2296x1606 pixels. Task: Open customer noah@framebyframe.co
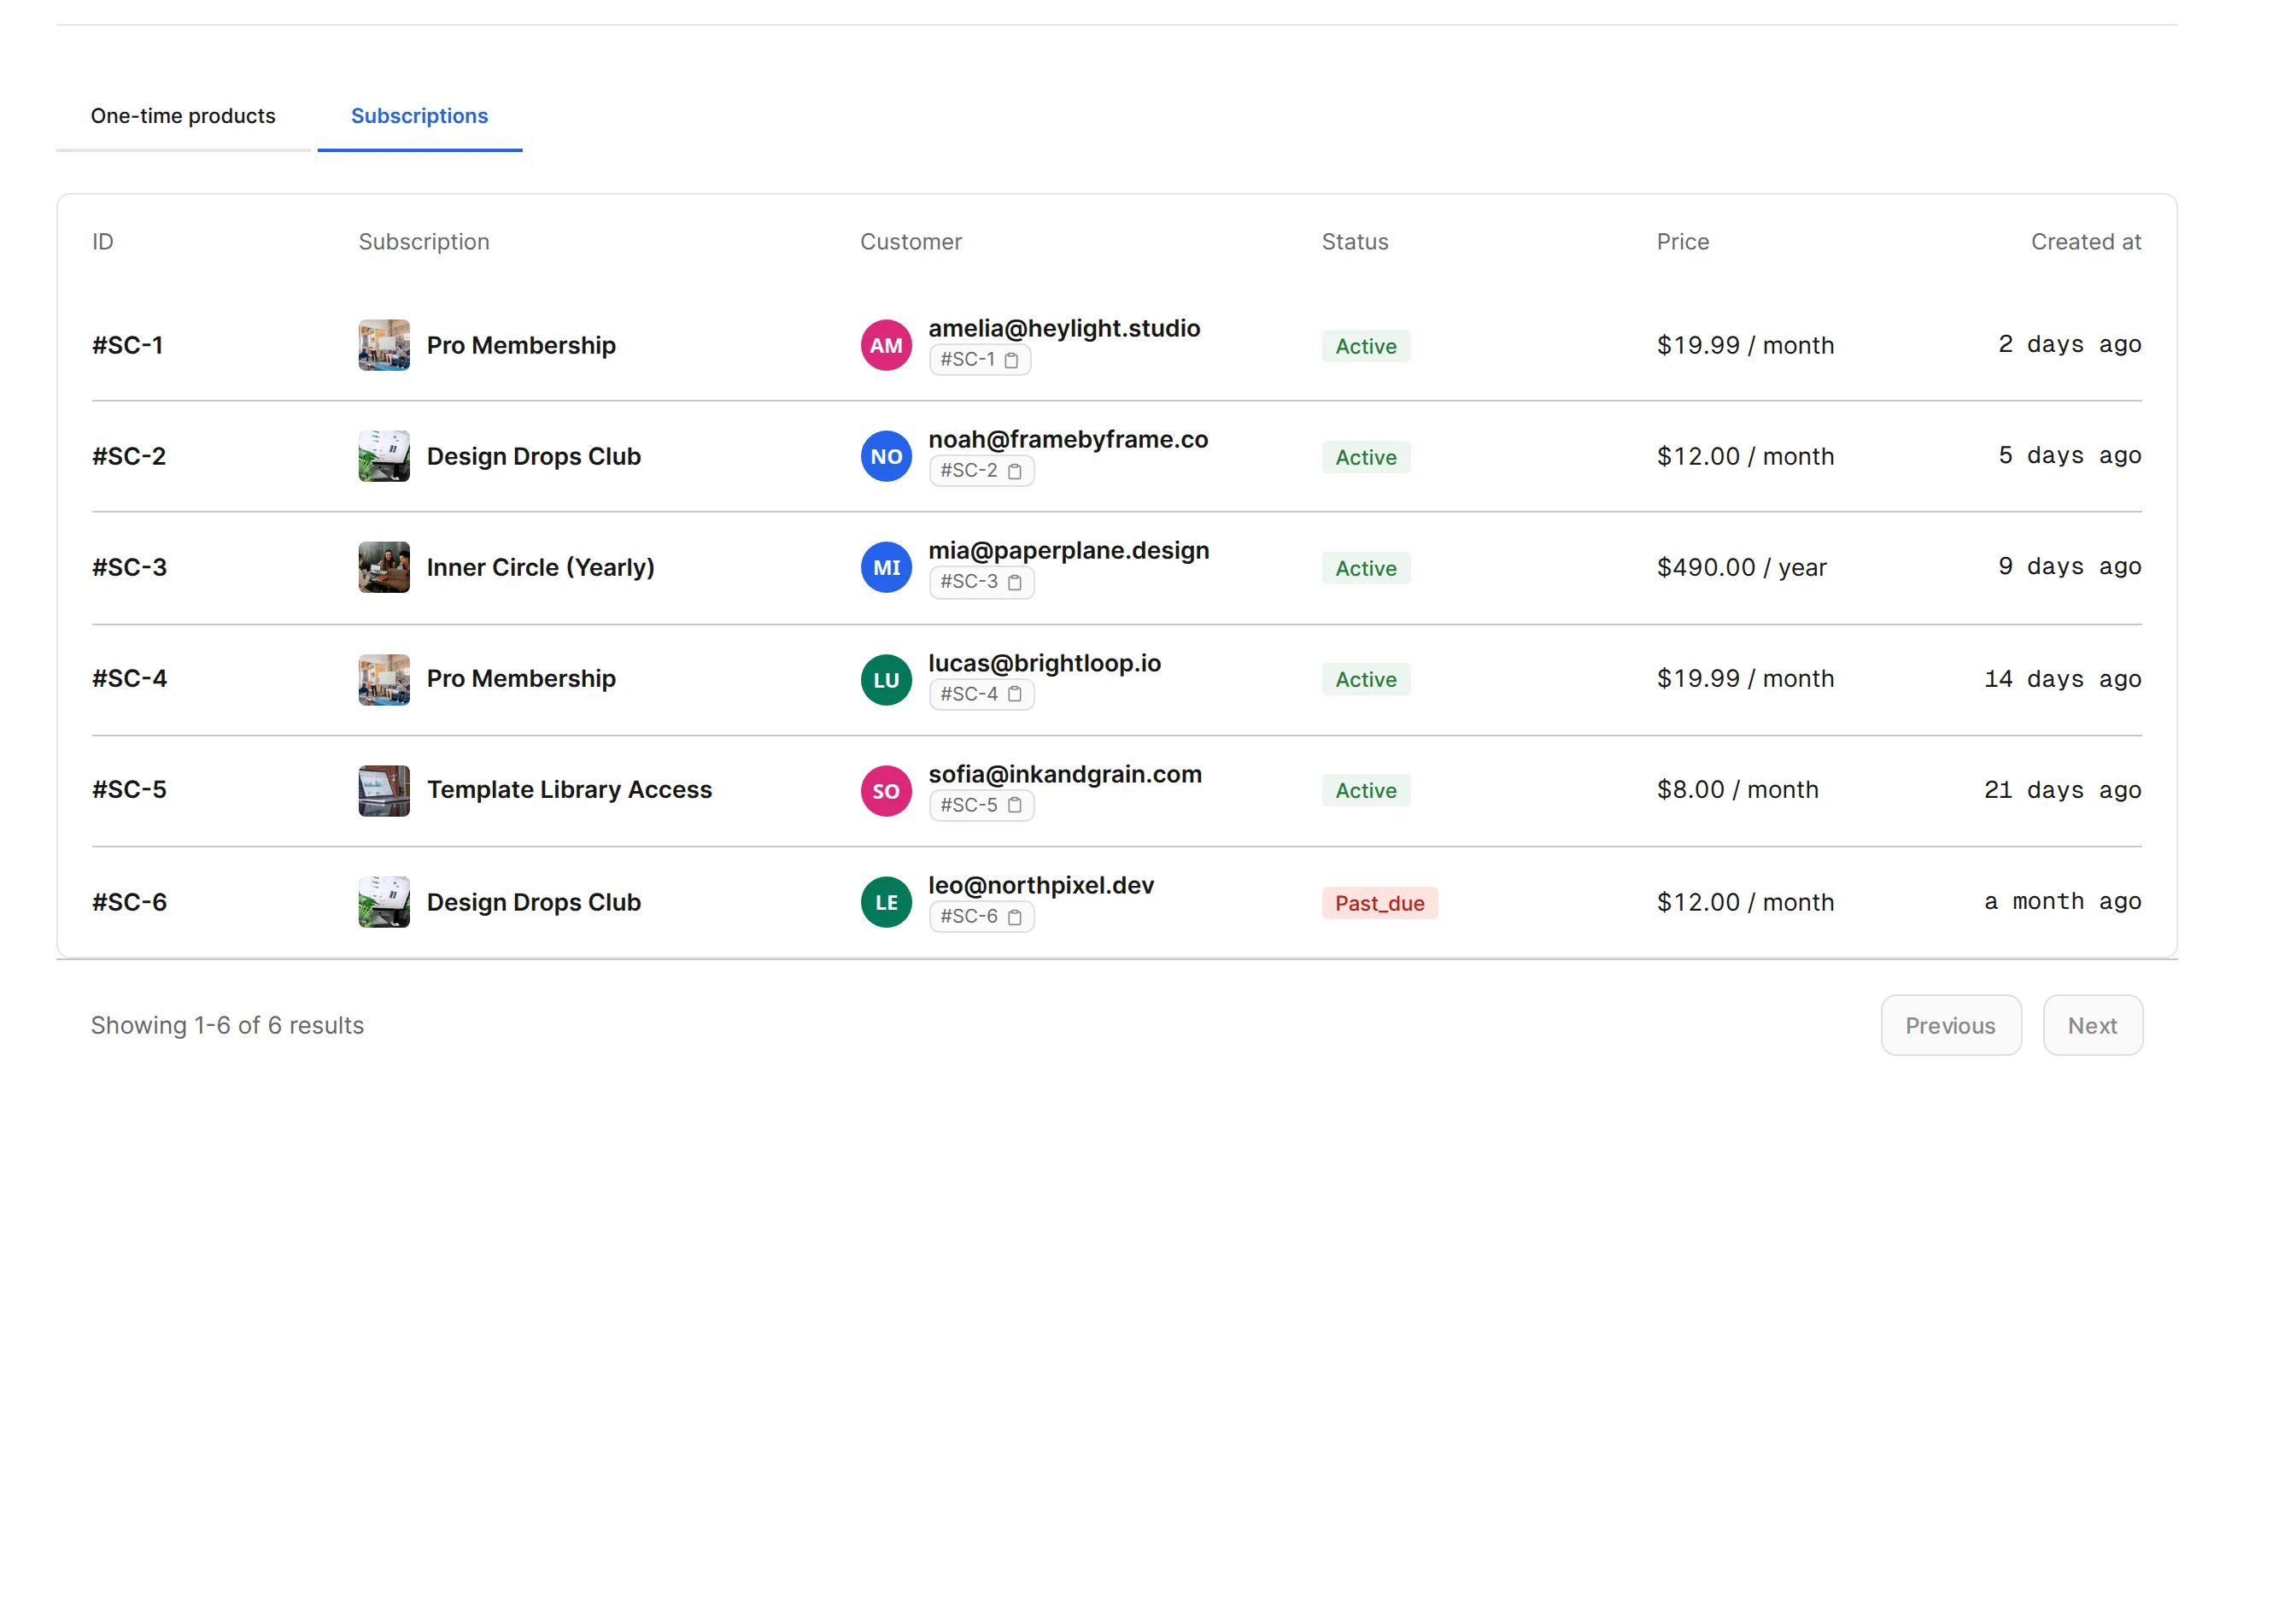[x=1068, y=439]
